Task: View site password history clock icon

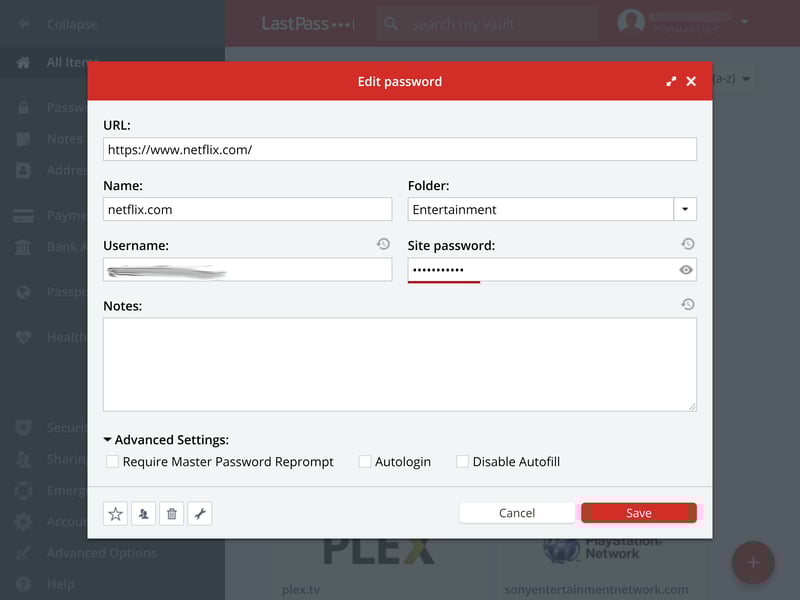Action: tap(687, 244)
